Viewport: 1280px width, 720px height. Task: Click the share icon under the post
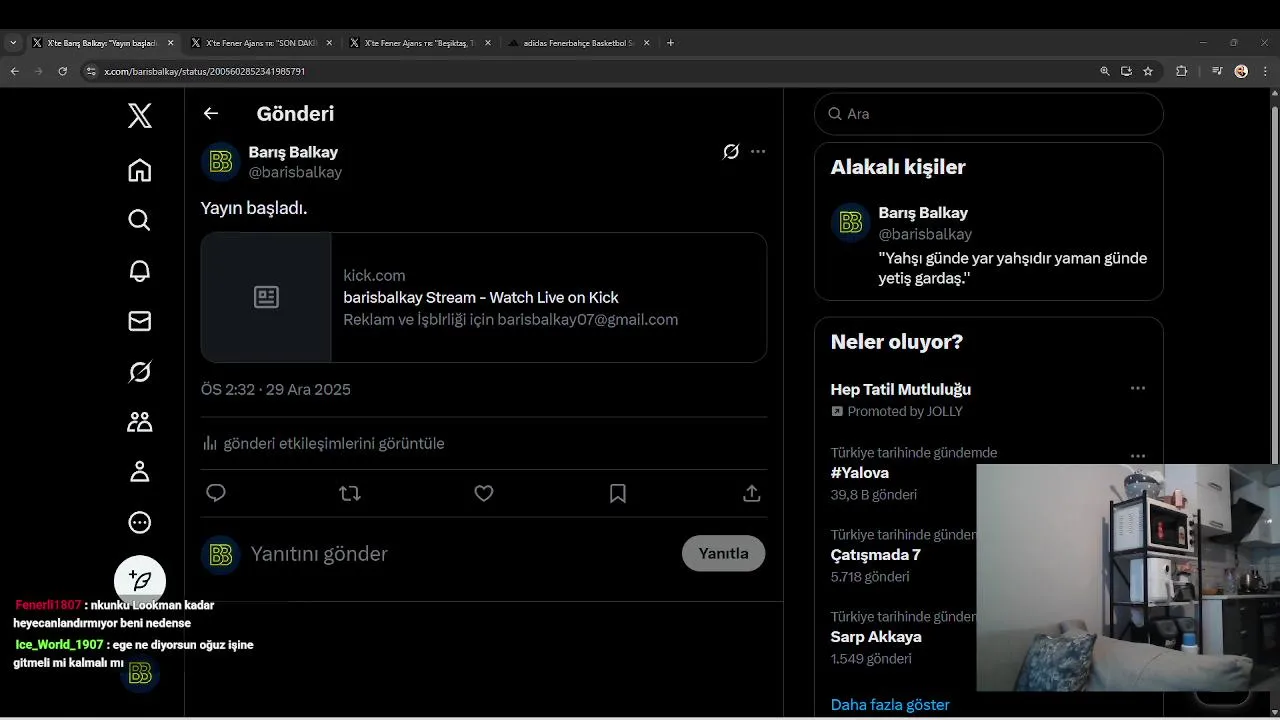tap(752, 493)
